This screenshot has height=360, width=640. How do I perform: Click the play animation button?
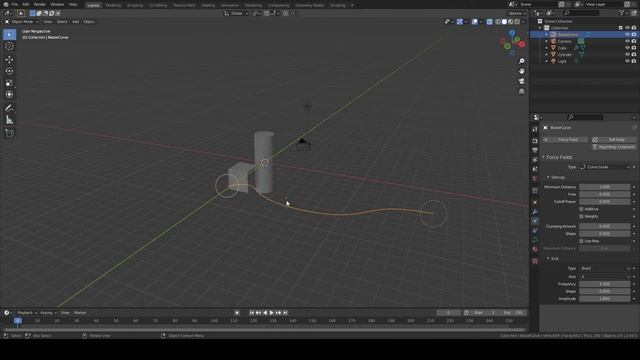pos(271,313)
